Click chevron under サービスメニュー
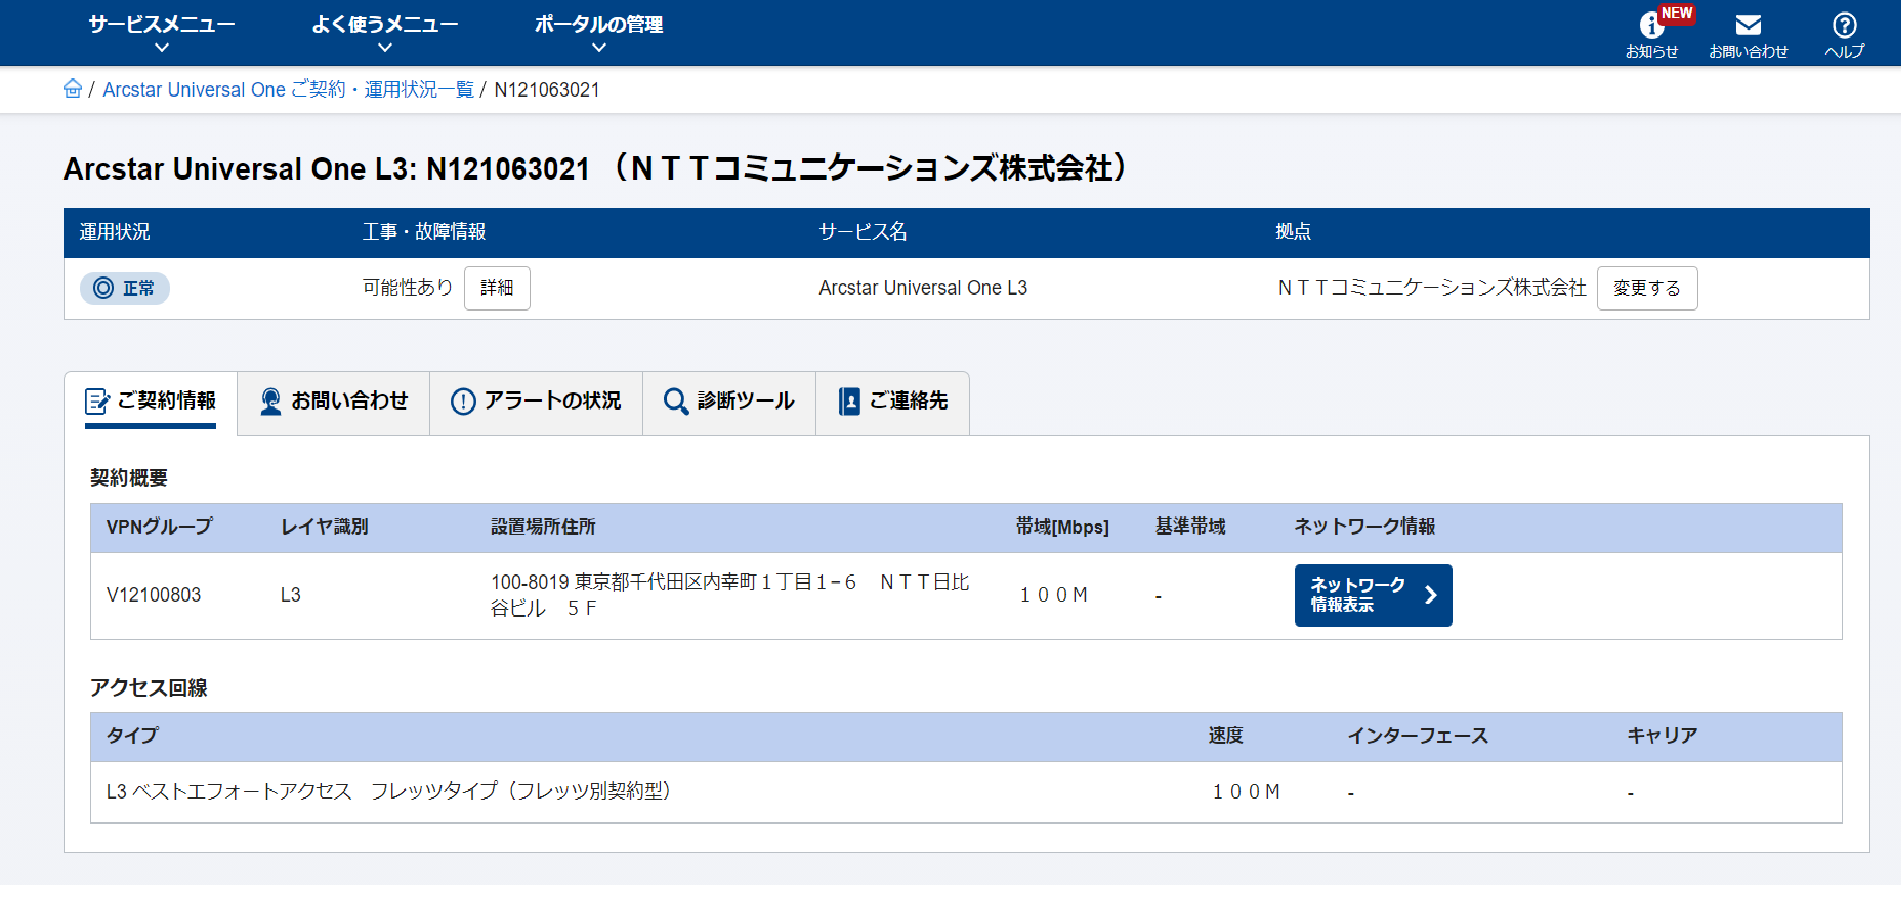The width and height of the screenshot is (1901, 898). pos(162,47)
